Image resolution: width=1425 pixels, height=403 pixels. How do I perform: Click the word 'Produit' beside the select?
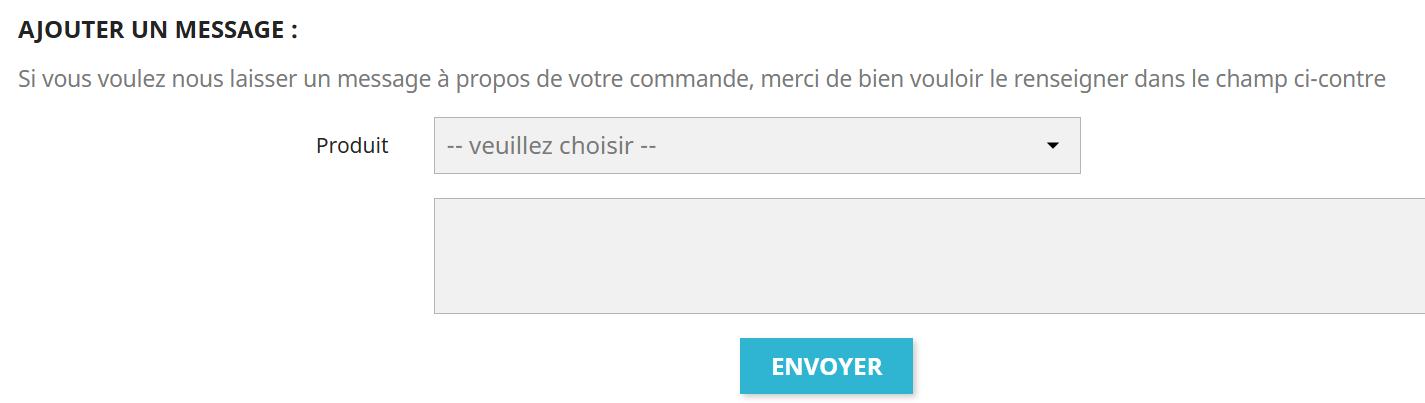tap(352, 146)
